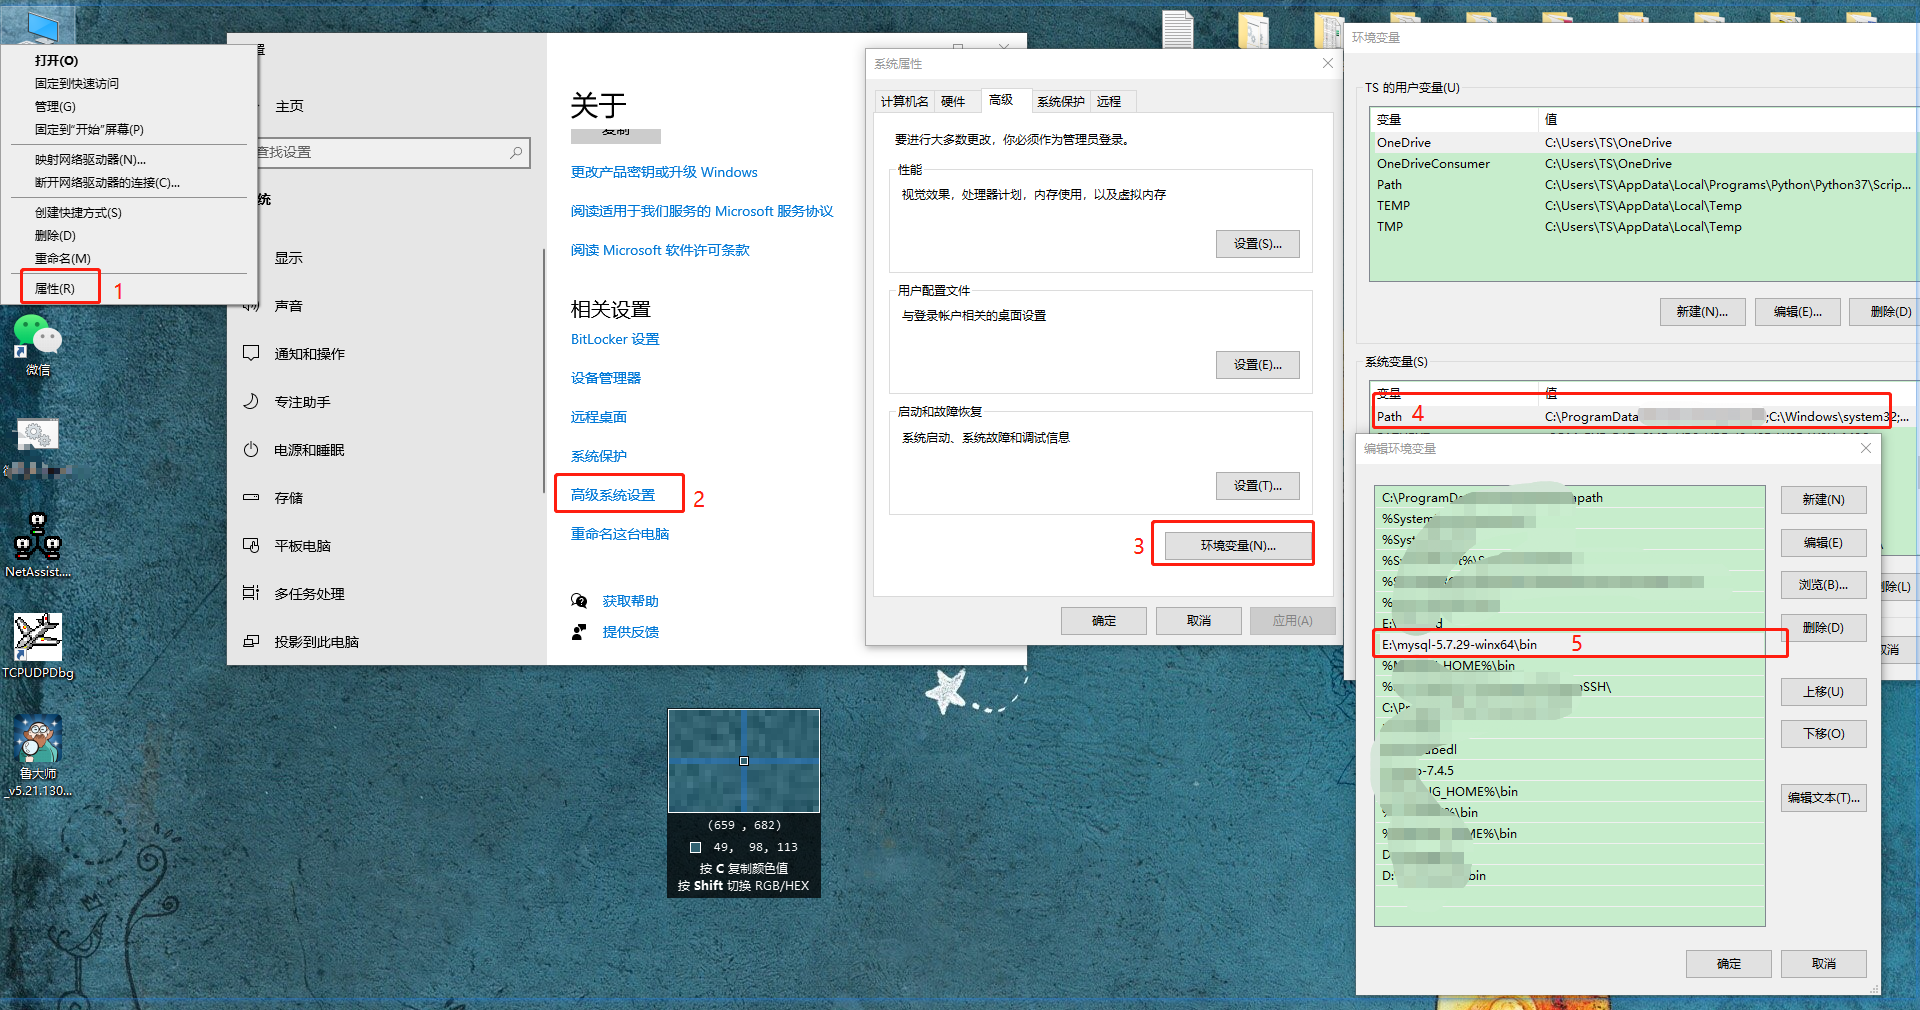Click 新建(N)... under user variables
The width and height of the screenshot is (1920, 1010).
pos(1702,312)
